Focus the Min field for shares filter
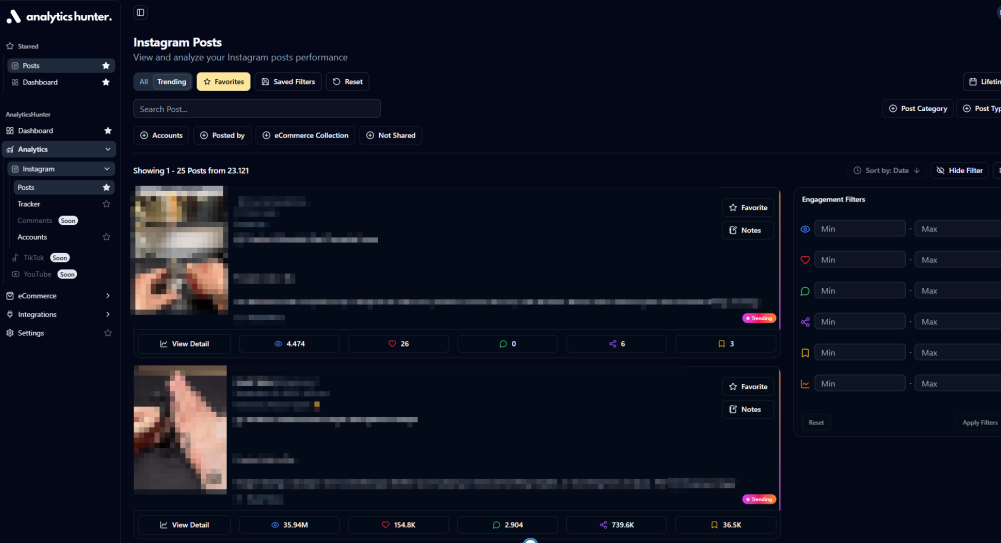The image size is (1001, 543). coord(859,322)
